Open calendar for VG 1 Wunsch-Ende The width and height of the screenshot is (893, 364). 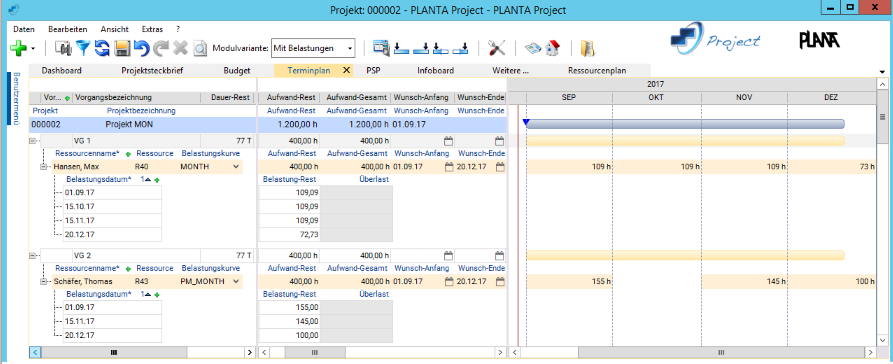point(499,141)
